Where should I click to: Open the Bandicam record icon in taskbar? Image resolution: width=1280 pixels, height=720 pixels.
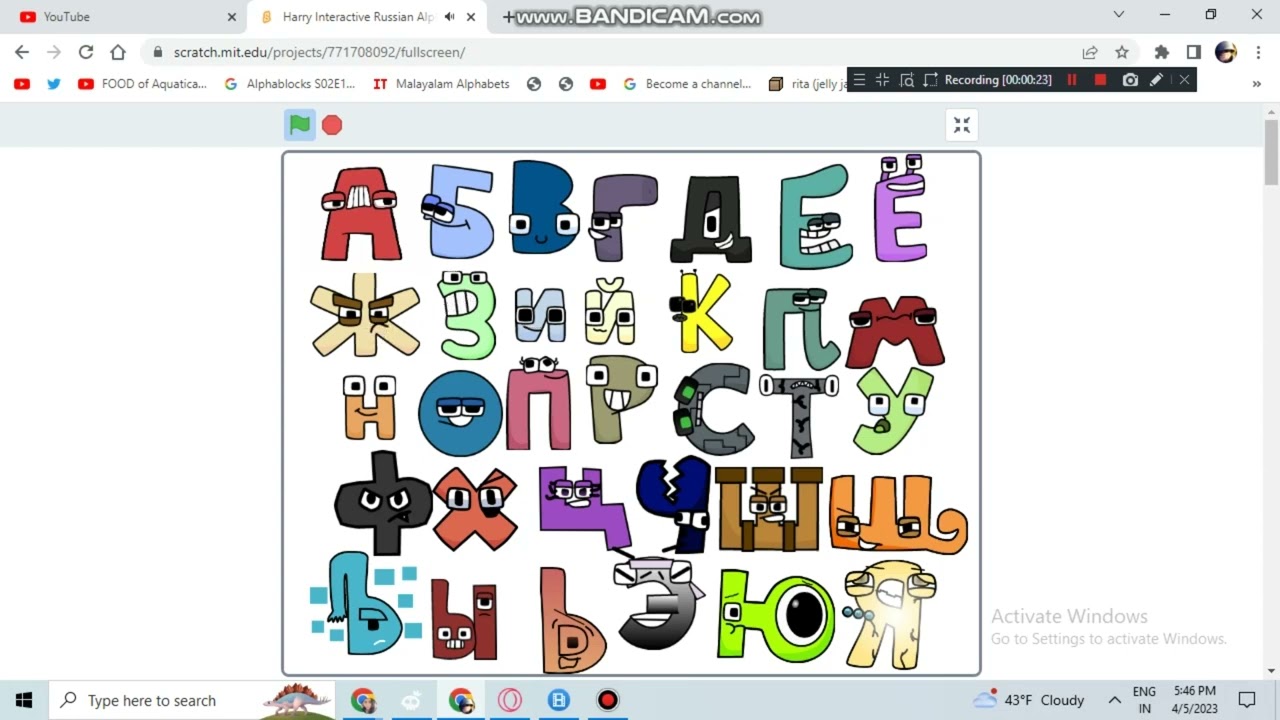607,700
